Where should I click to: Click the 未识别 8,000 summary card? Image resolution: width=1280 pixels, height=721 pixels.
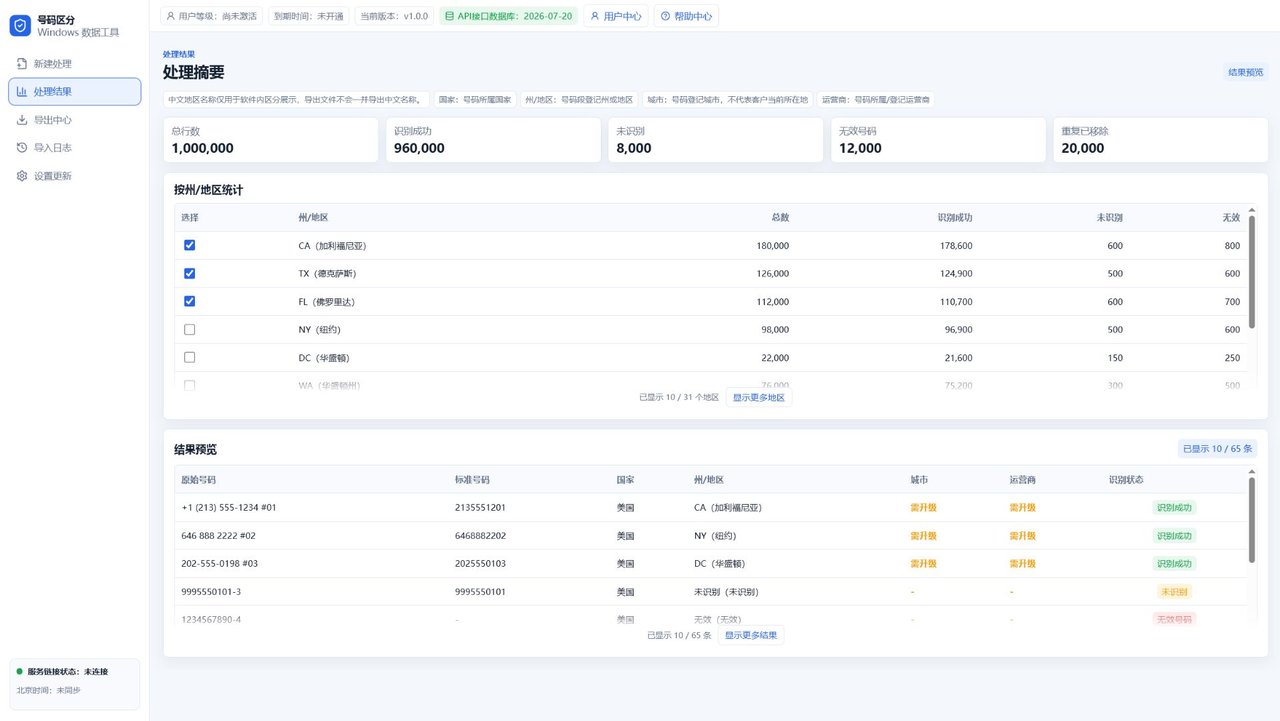[716, 140]
